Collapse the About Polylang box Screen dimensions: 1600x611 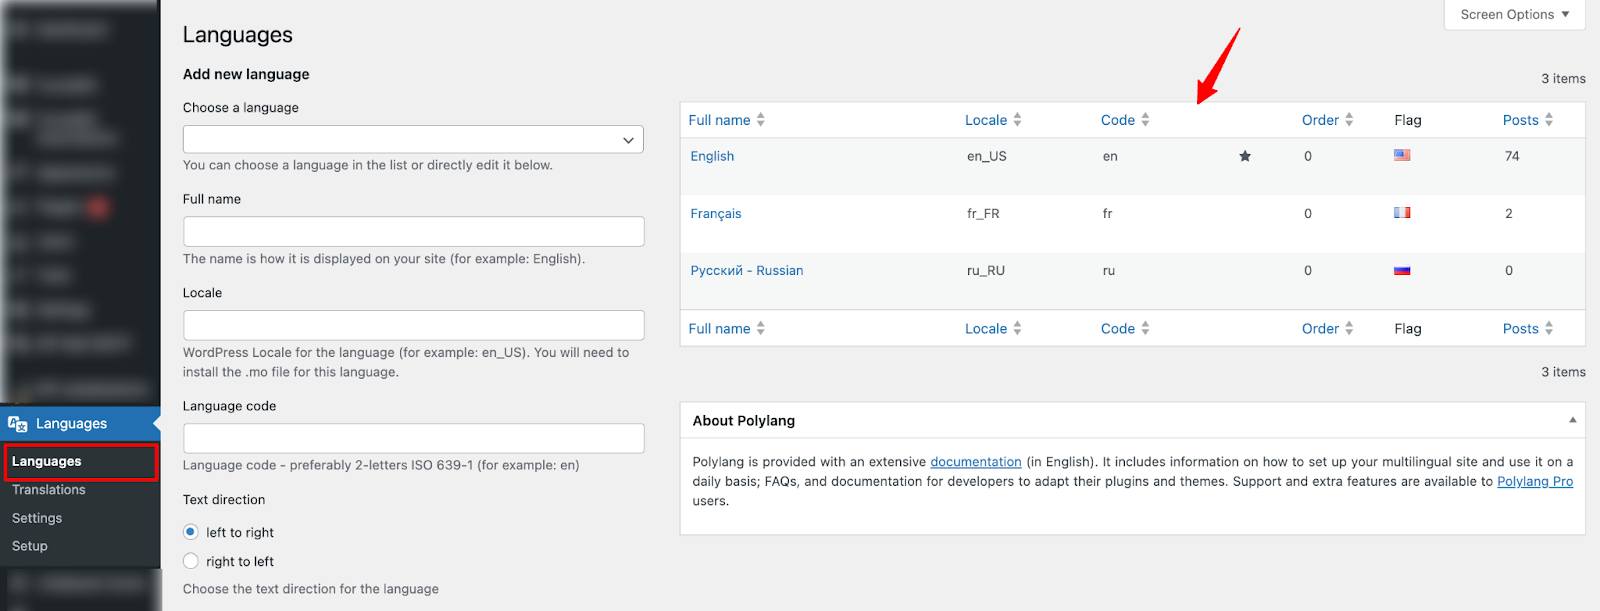(x=1572, y=420)
